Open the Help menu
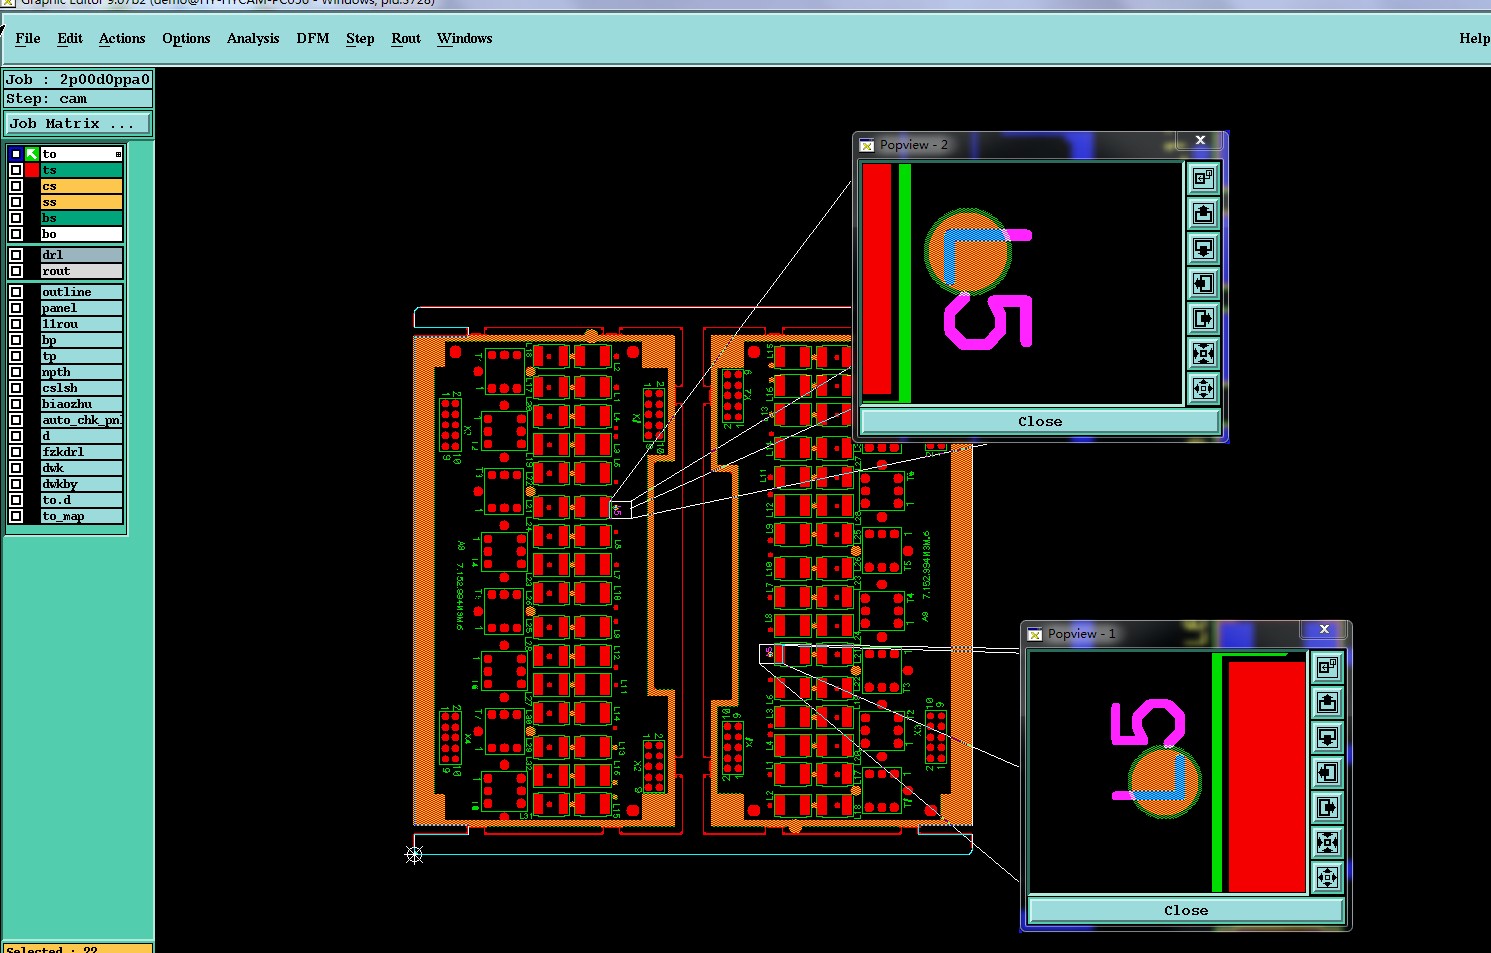Viewport: 1491px width, 953px height. pyautogui.click(x=1474, y=39)
